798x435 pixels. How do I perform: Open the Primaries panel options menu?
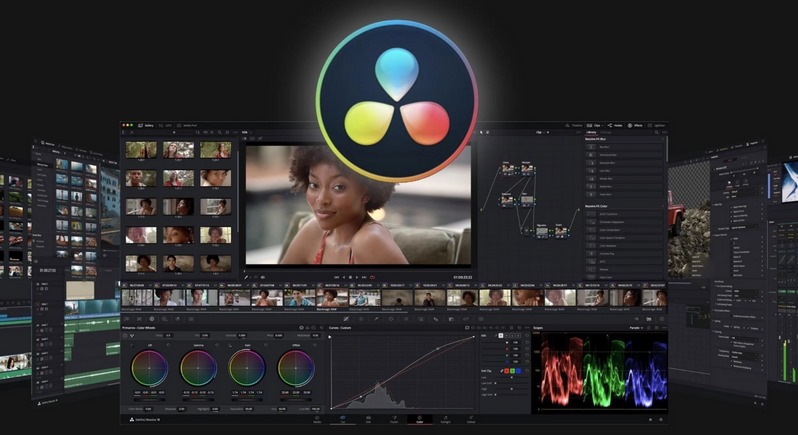click(x=322, y=328)
